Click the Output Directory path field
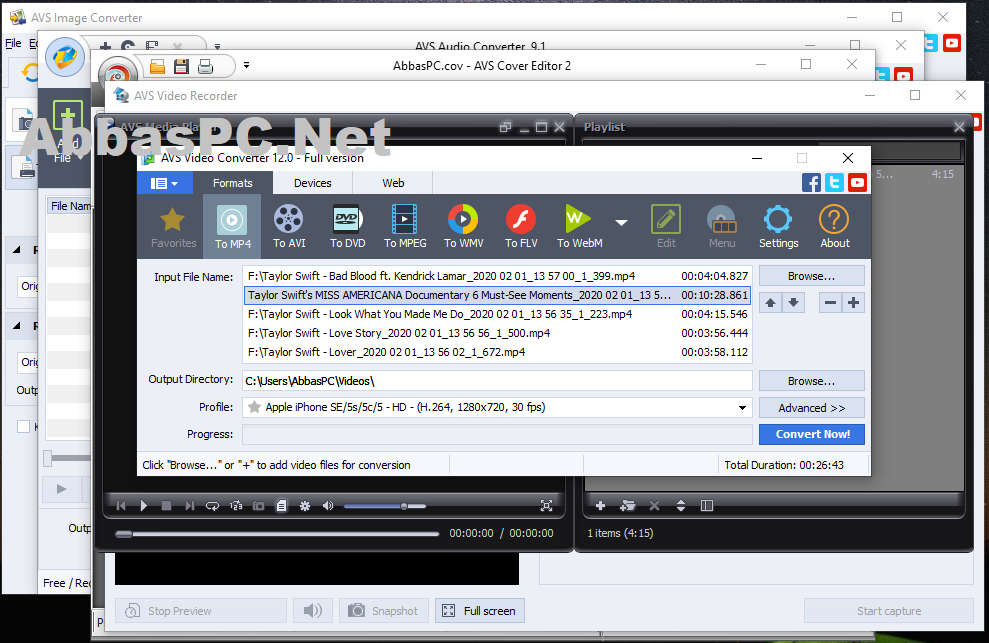The image size is (989, 643). (x=497, y=381)
